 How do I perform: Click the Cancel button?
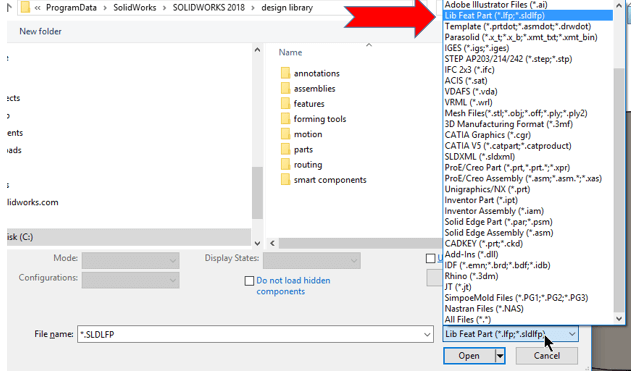coord(546,356)
